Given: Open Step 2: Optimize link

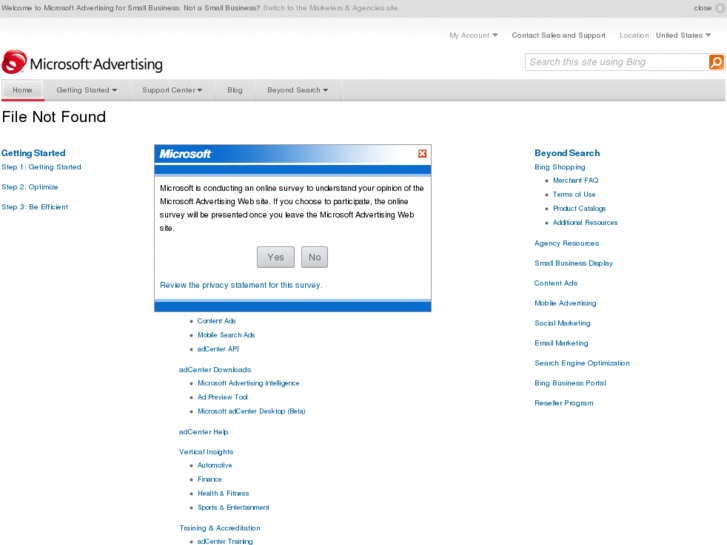Looking at the screenshot, I should (30, 187).
